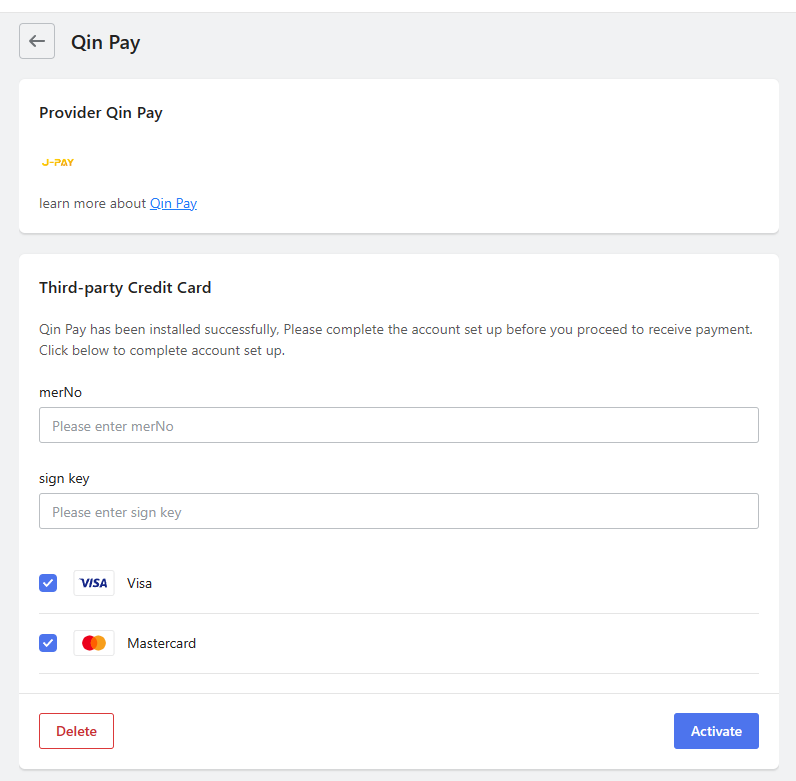
Task: Click the Provider Qin Pay heading
Action: (x=101, y=113)
